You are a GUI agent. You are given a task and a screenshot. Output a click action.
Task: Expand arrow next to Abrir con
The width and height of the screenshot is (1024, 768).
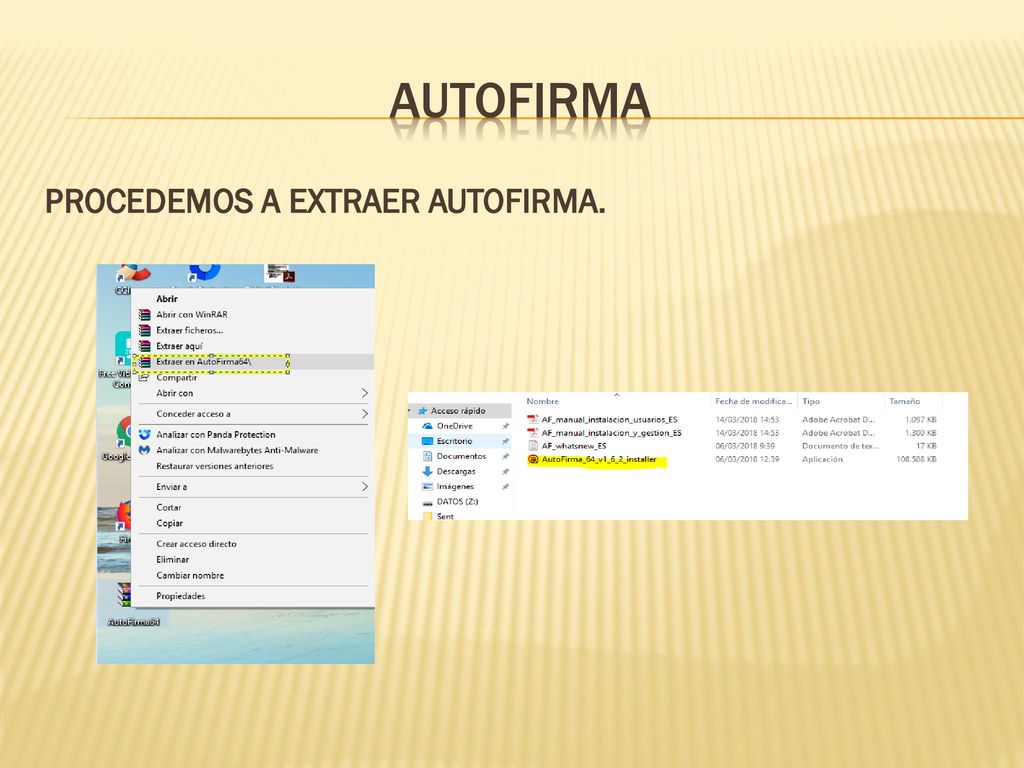[364, 393]
